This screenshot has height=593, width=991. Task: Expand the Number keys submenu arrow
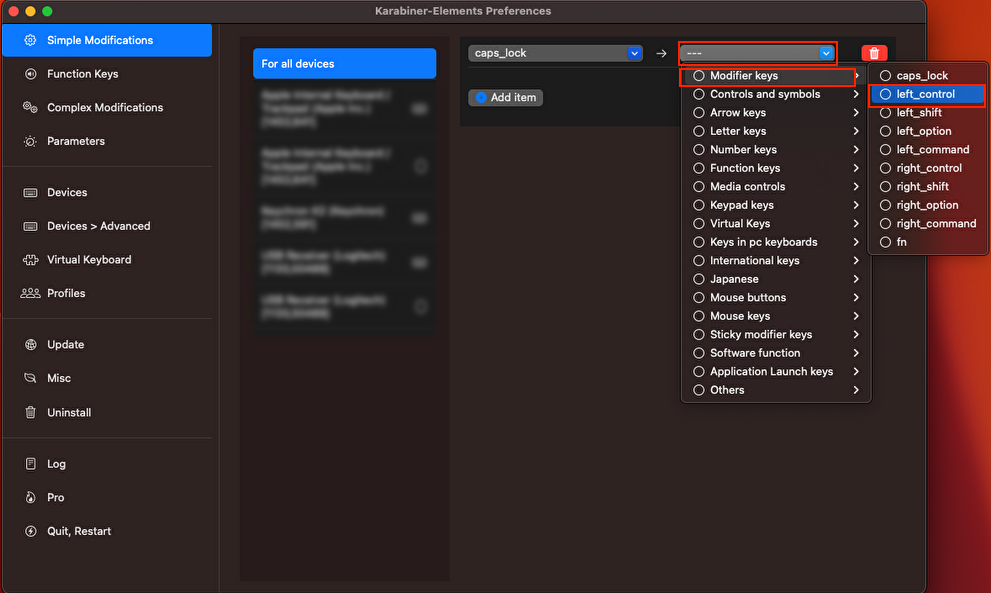tap(856, 150)
